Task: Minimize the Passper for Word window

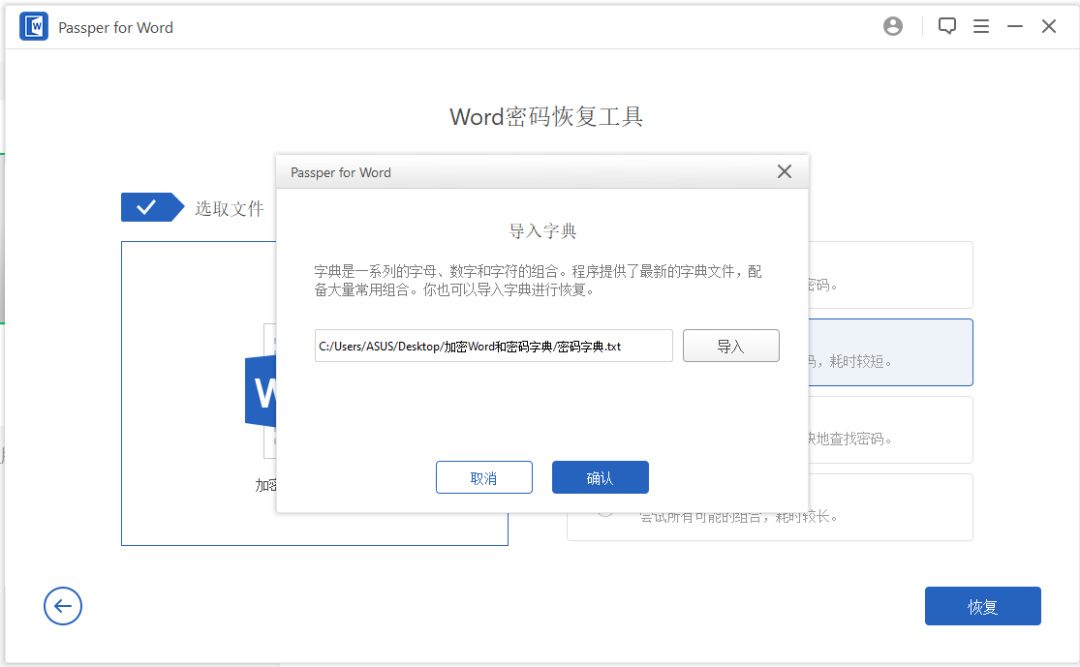Action: pos(1015,26)
